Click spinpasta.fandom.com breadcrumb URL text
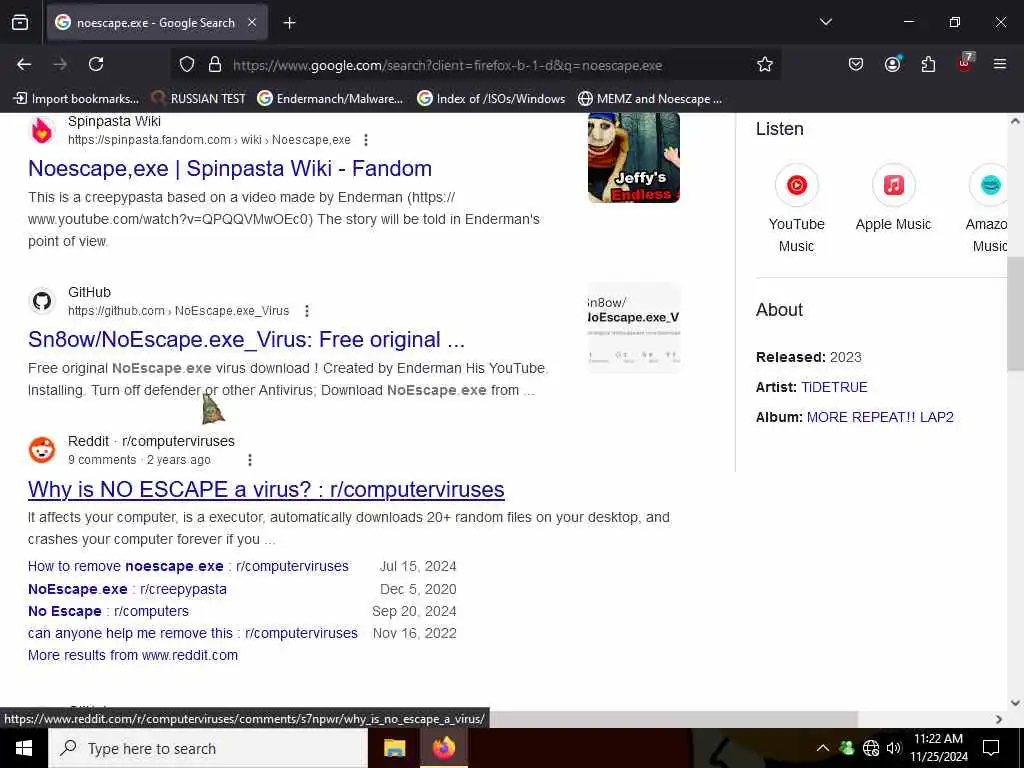This screenshot has height=768, width=1024. coord(209,140)
